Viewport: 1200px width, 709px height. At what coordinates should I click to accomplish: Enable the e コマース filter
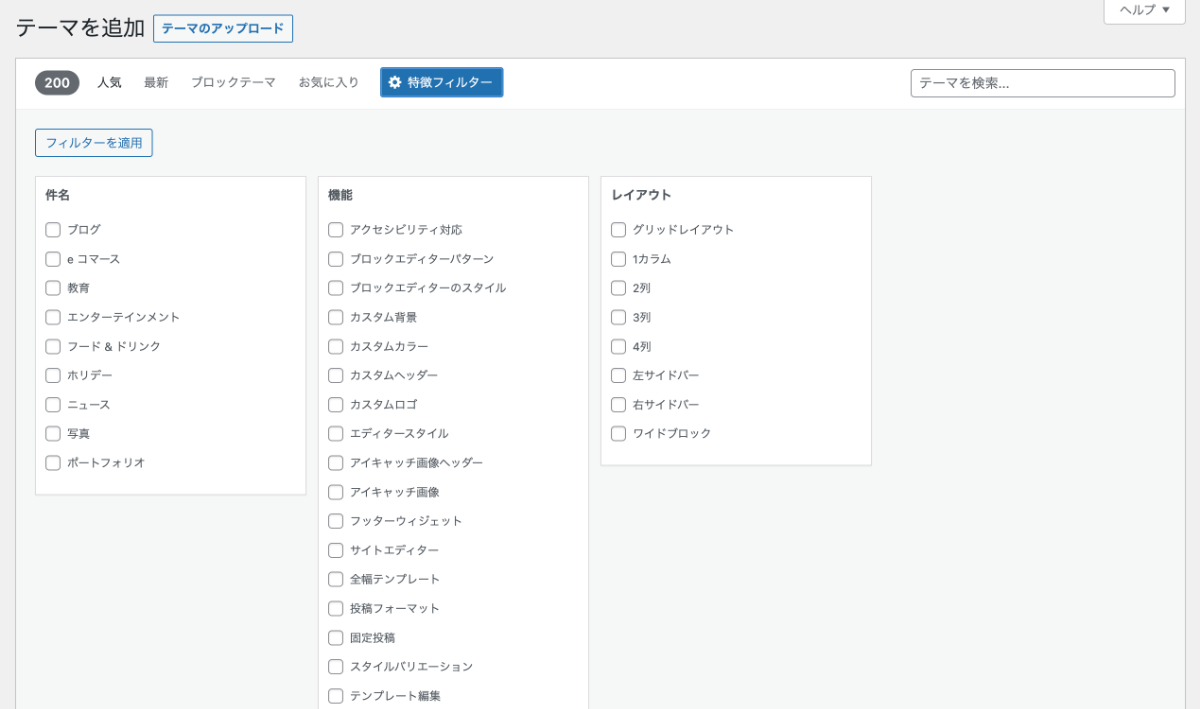(54, 259)
